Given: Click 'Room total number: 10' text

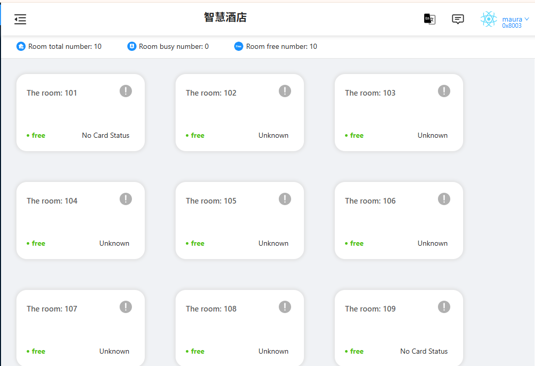Looking at the screenshot, I should [x=65, y=46].
